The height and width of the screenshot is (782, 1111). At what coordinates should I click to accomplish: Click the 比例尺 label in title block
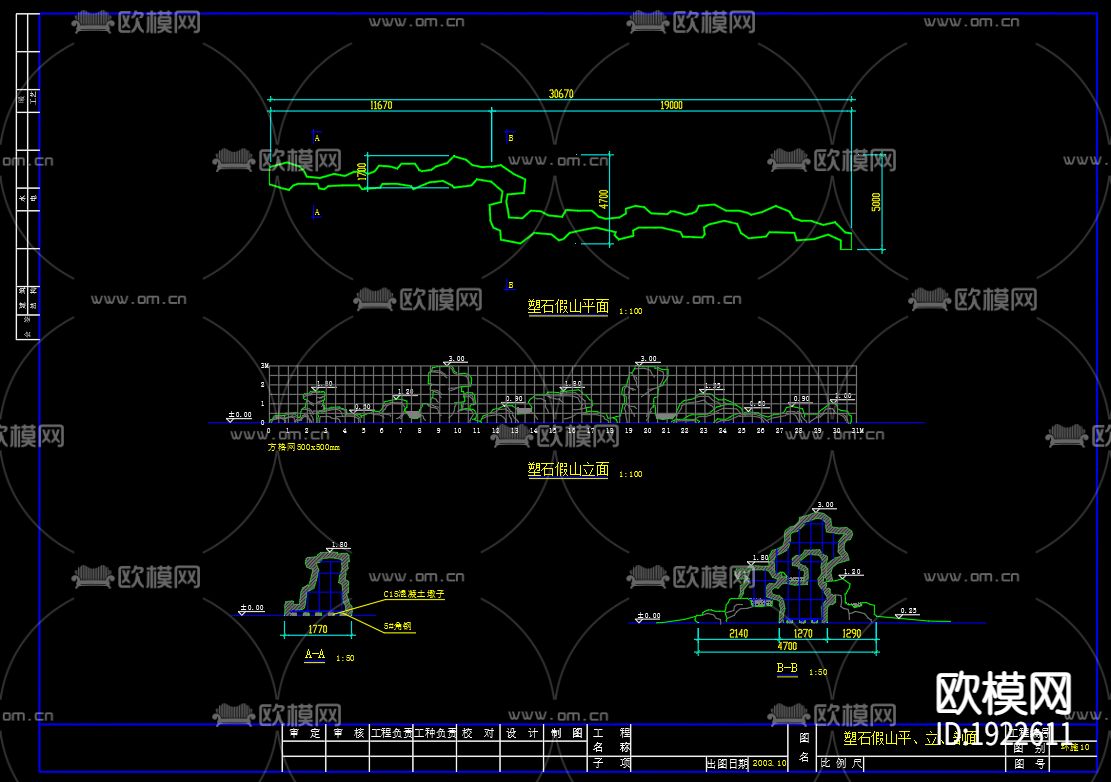tap(842, 764)
